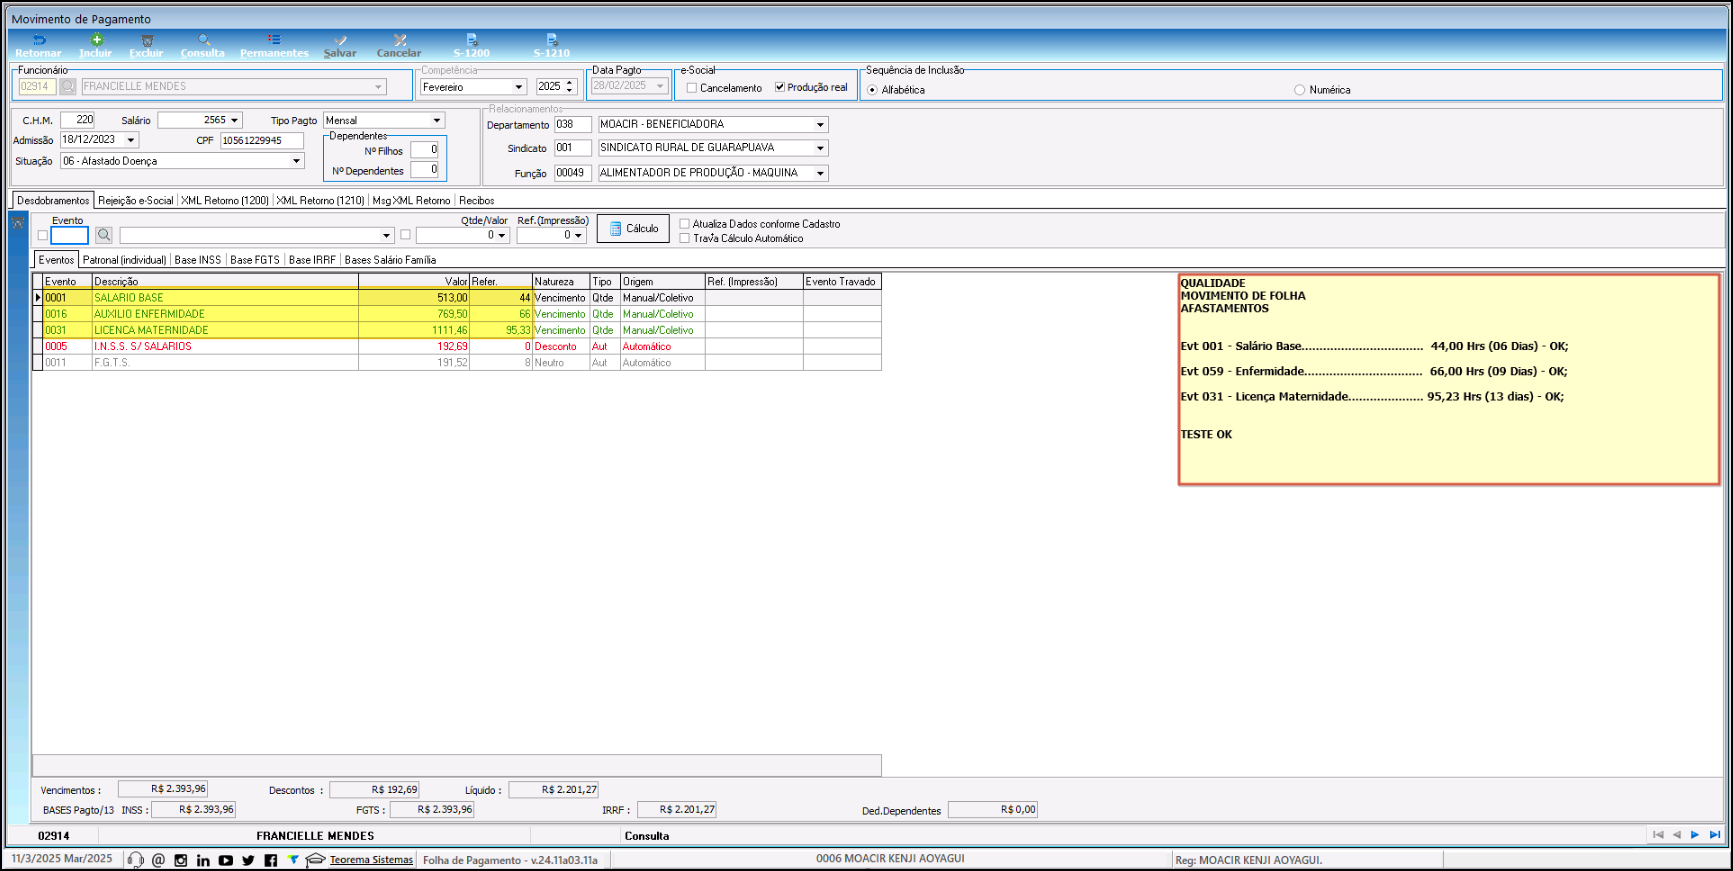1733x871 pixels.
Task: Select the LICENCA MATERNIDADE row
Action: (x=457, y=330)
